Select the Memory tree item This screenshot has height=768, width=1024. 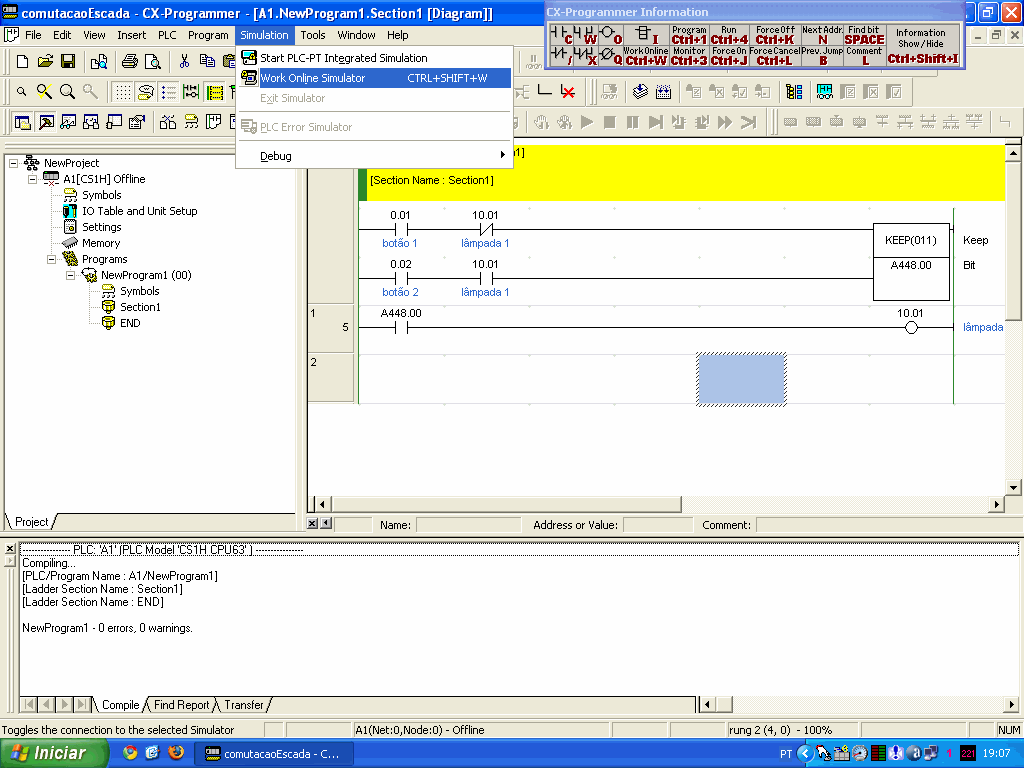(x=101, y=243)
